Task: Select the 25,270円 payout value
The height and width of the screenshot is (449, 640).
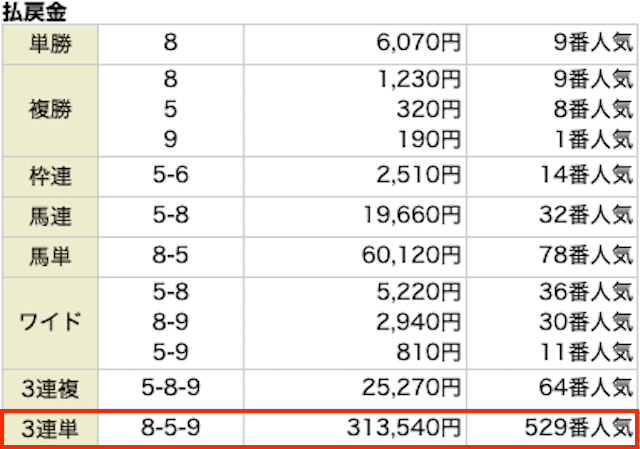Action: 411,388
